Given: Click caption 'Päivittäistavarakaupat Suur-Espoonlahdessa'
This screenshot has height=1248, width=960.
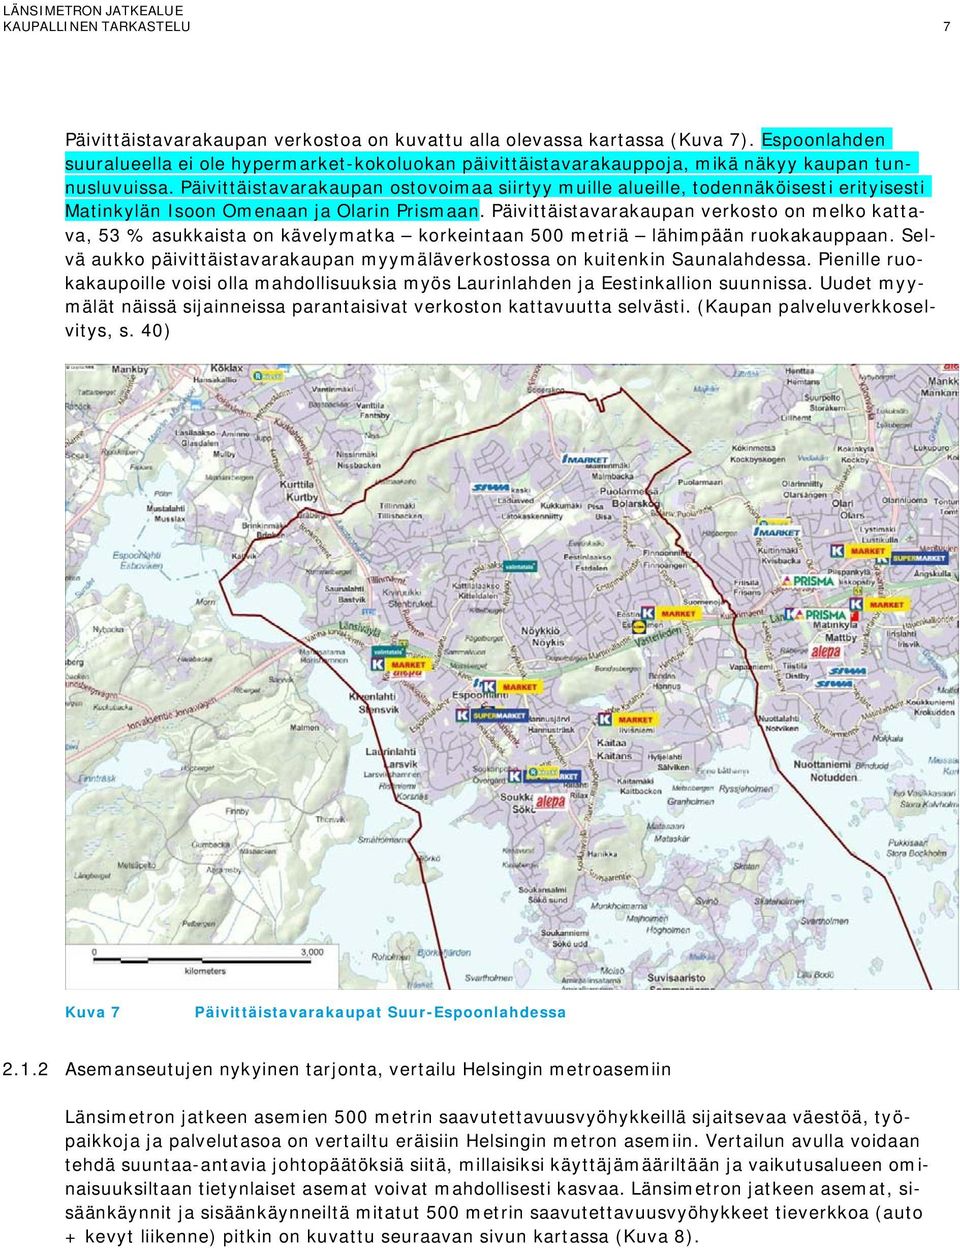Looking at the screenshot, I should pos(380,1012).
